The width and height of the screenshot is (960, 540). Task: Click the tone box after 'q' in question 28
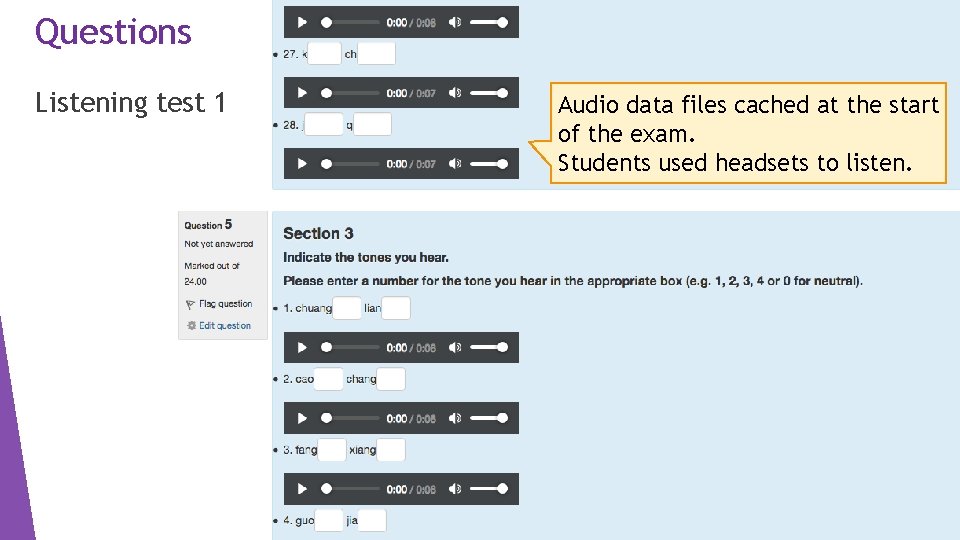pyautogui.click(x=372, y=125)
